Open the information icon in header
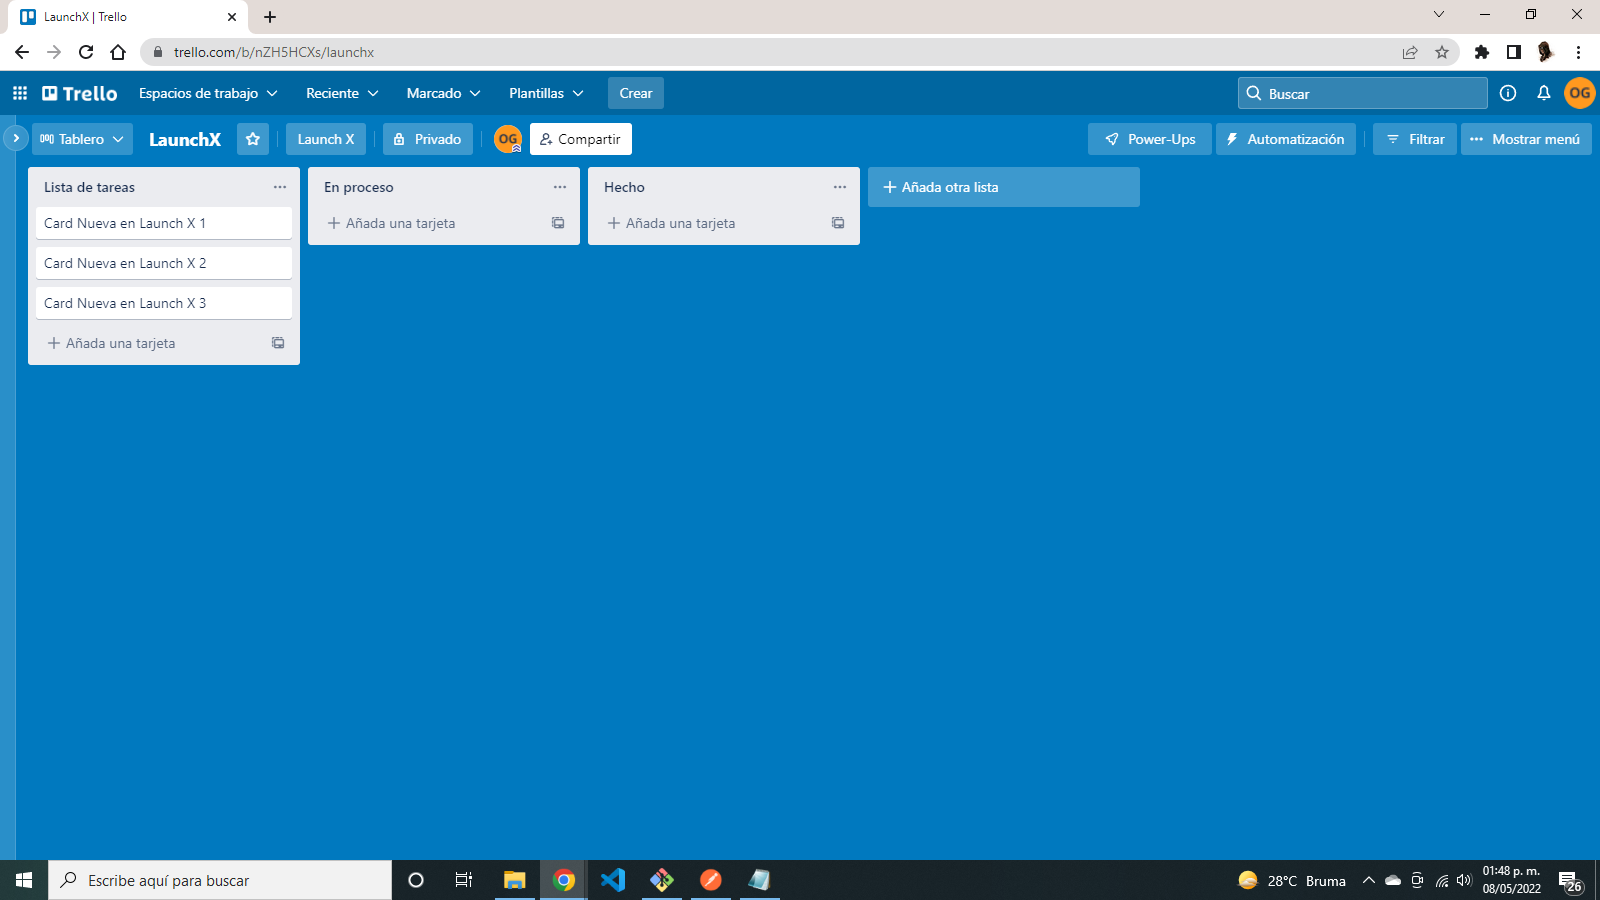Screen dimensions: 1600x900 pos(1508,93)
